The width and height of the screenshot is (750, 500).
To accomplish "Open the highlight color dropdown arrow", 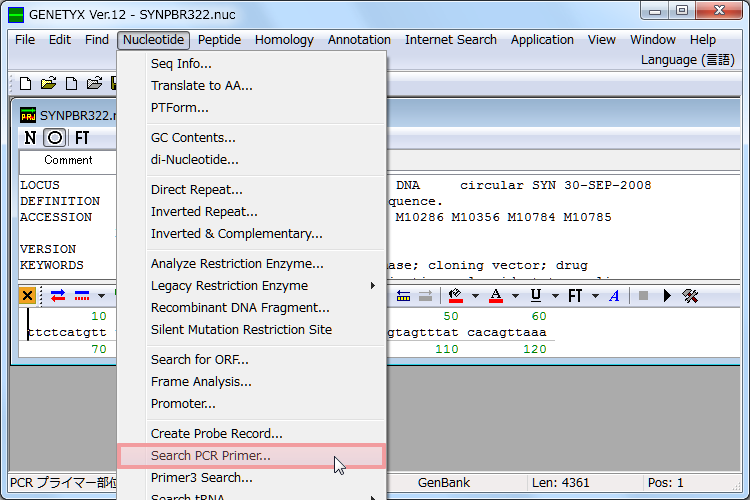I will [475, 296].
